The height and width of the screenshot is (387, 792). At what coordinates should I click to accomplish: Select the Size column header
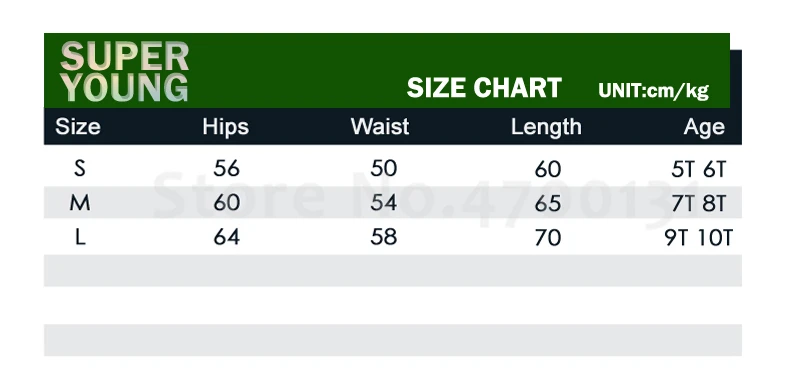point(78,126)
